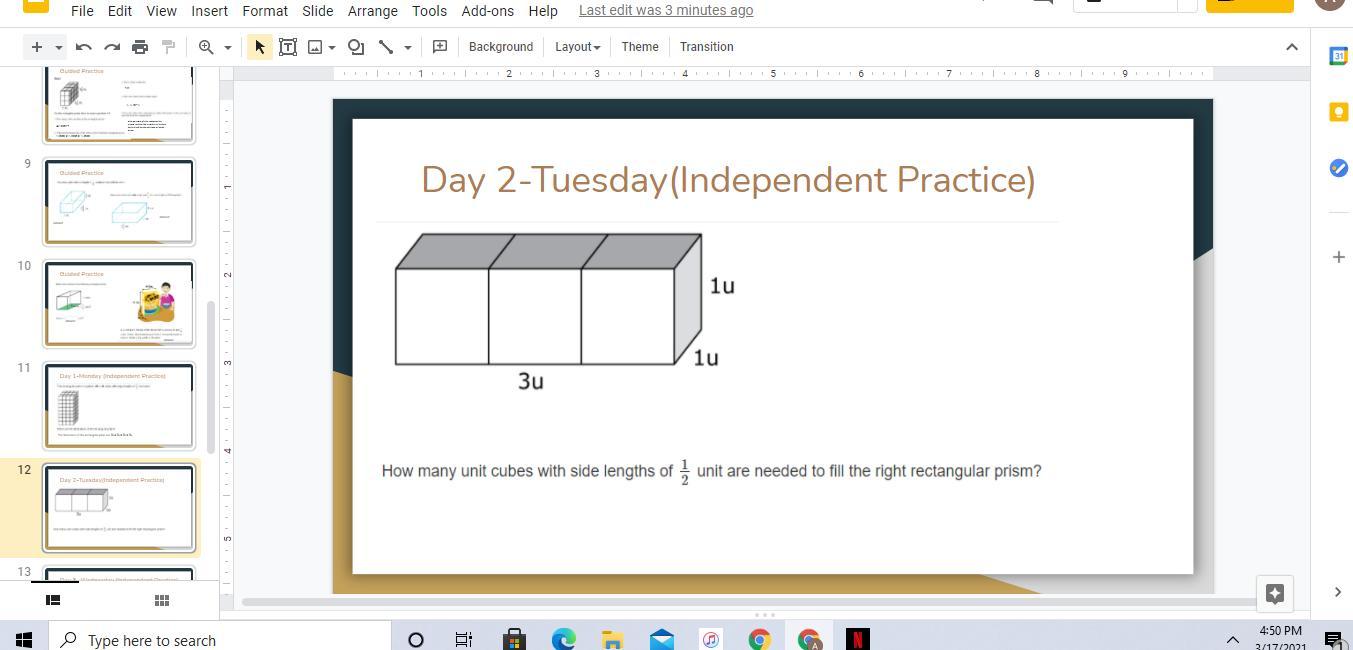This screenshot has width=1353, height=650.
Task: Open the Add-ons menu
Action: (487, 10)
